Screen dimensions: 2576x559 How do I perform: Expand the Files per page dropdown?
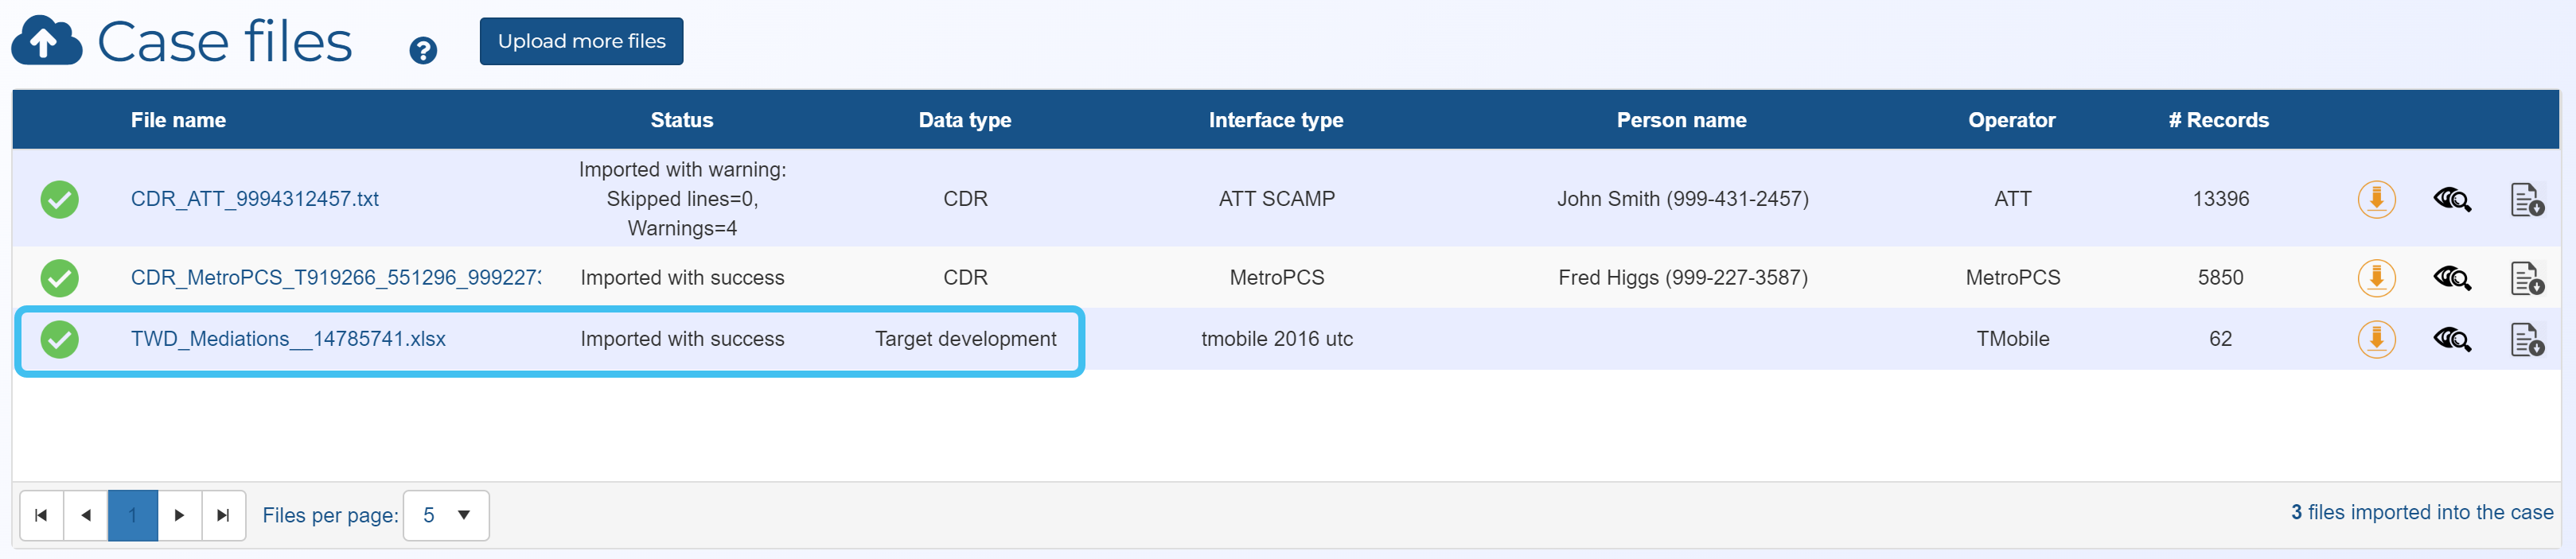point(446,515)
